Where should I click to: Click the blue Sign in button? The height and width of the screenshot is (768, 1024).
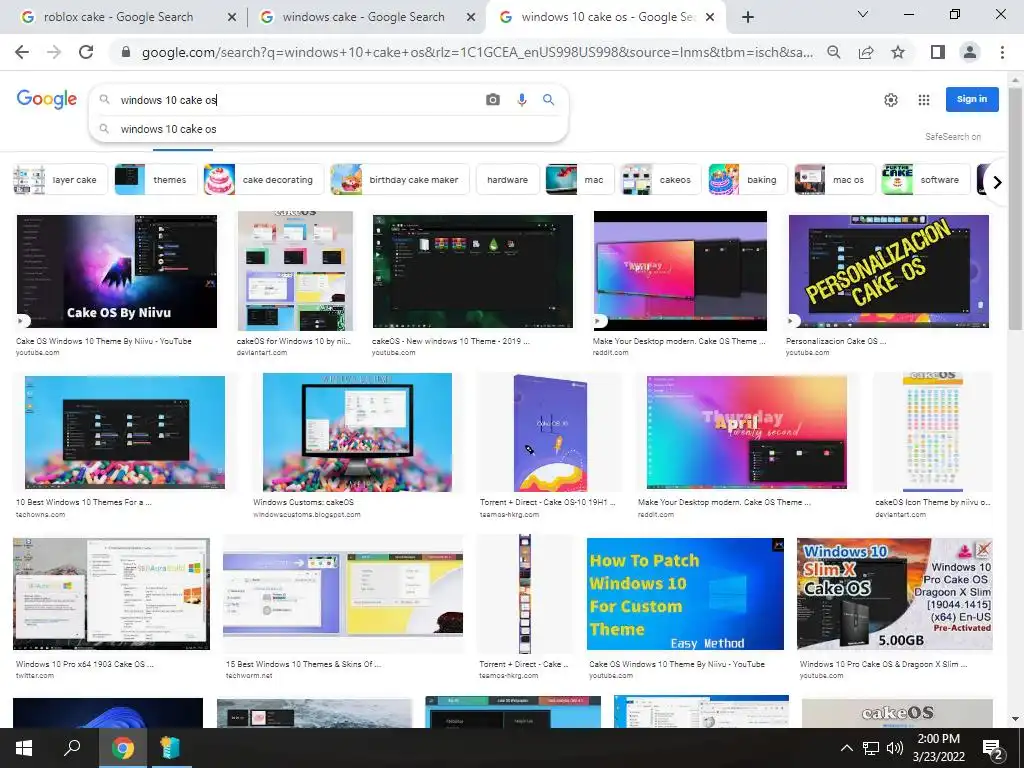click(x=972, y=99)
